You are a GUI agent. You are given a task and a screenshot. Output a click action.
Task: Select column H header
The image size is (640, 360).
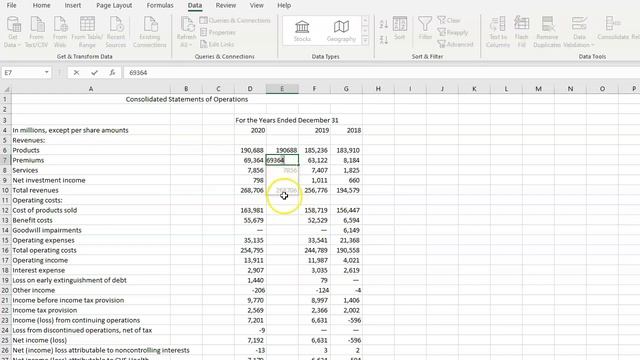(378, 89)
